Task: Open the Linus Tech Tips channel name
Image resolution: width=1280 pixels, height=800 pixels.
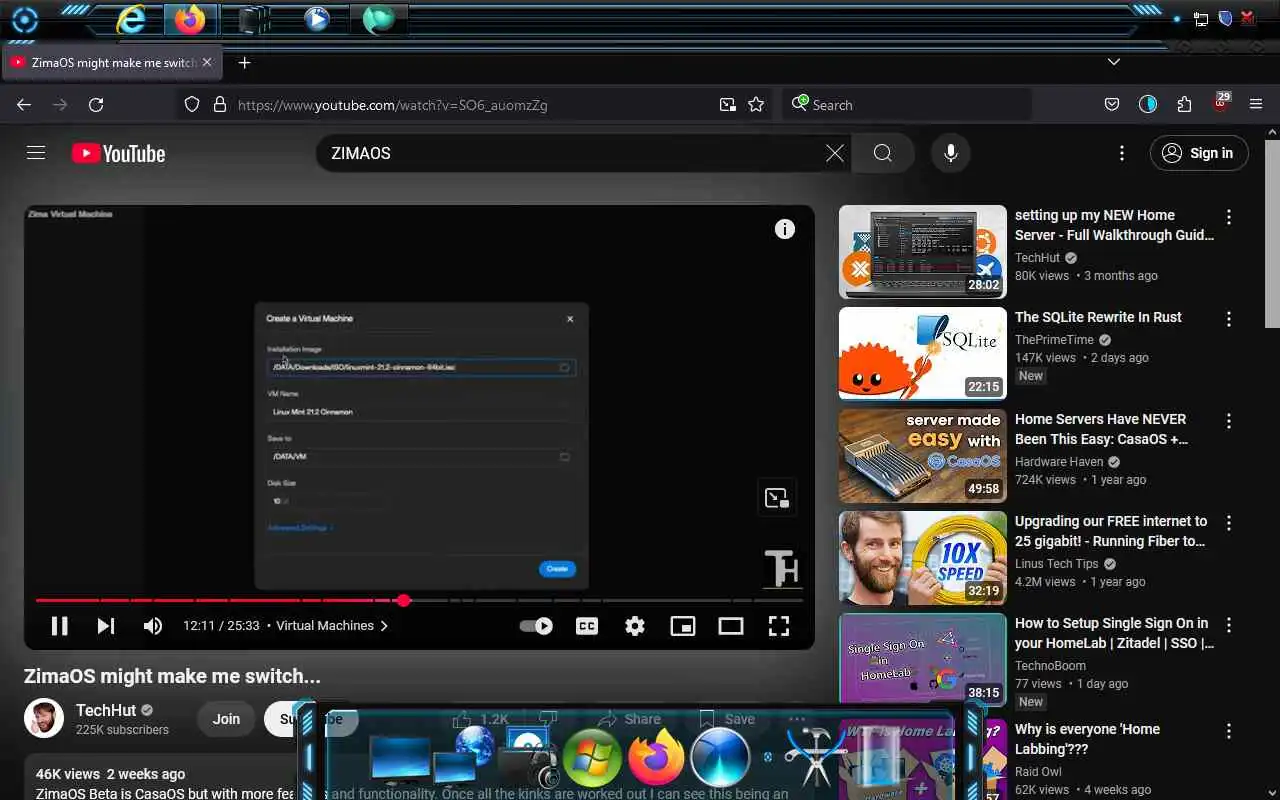Action: [x=1057, y=564]
